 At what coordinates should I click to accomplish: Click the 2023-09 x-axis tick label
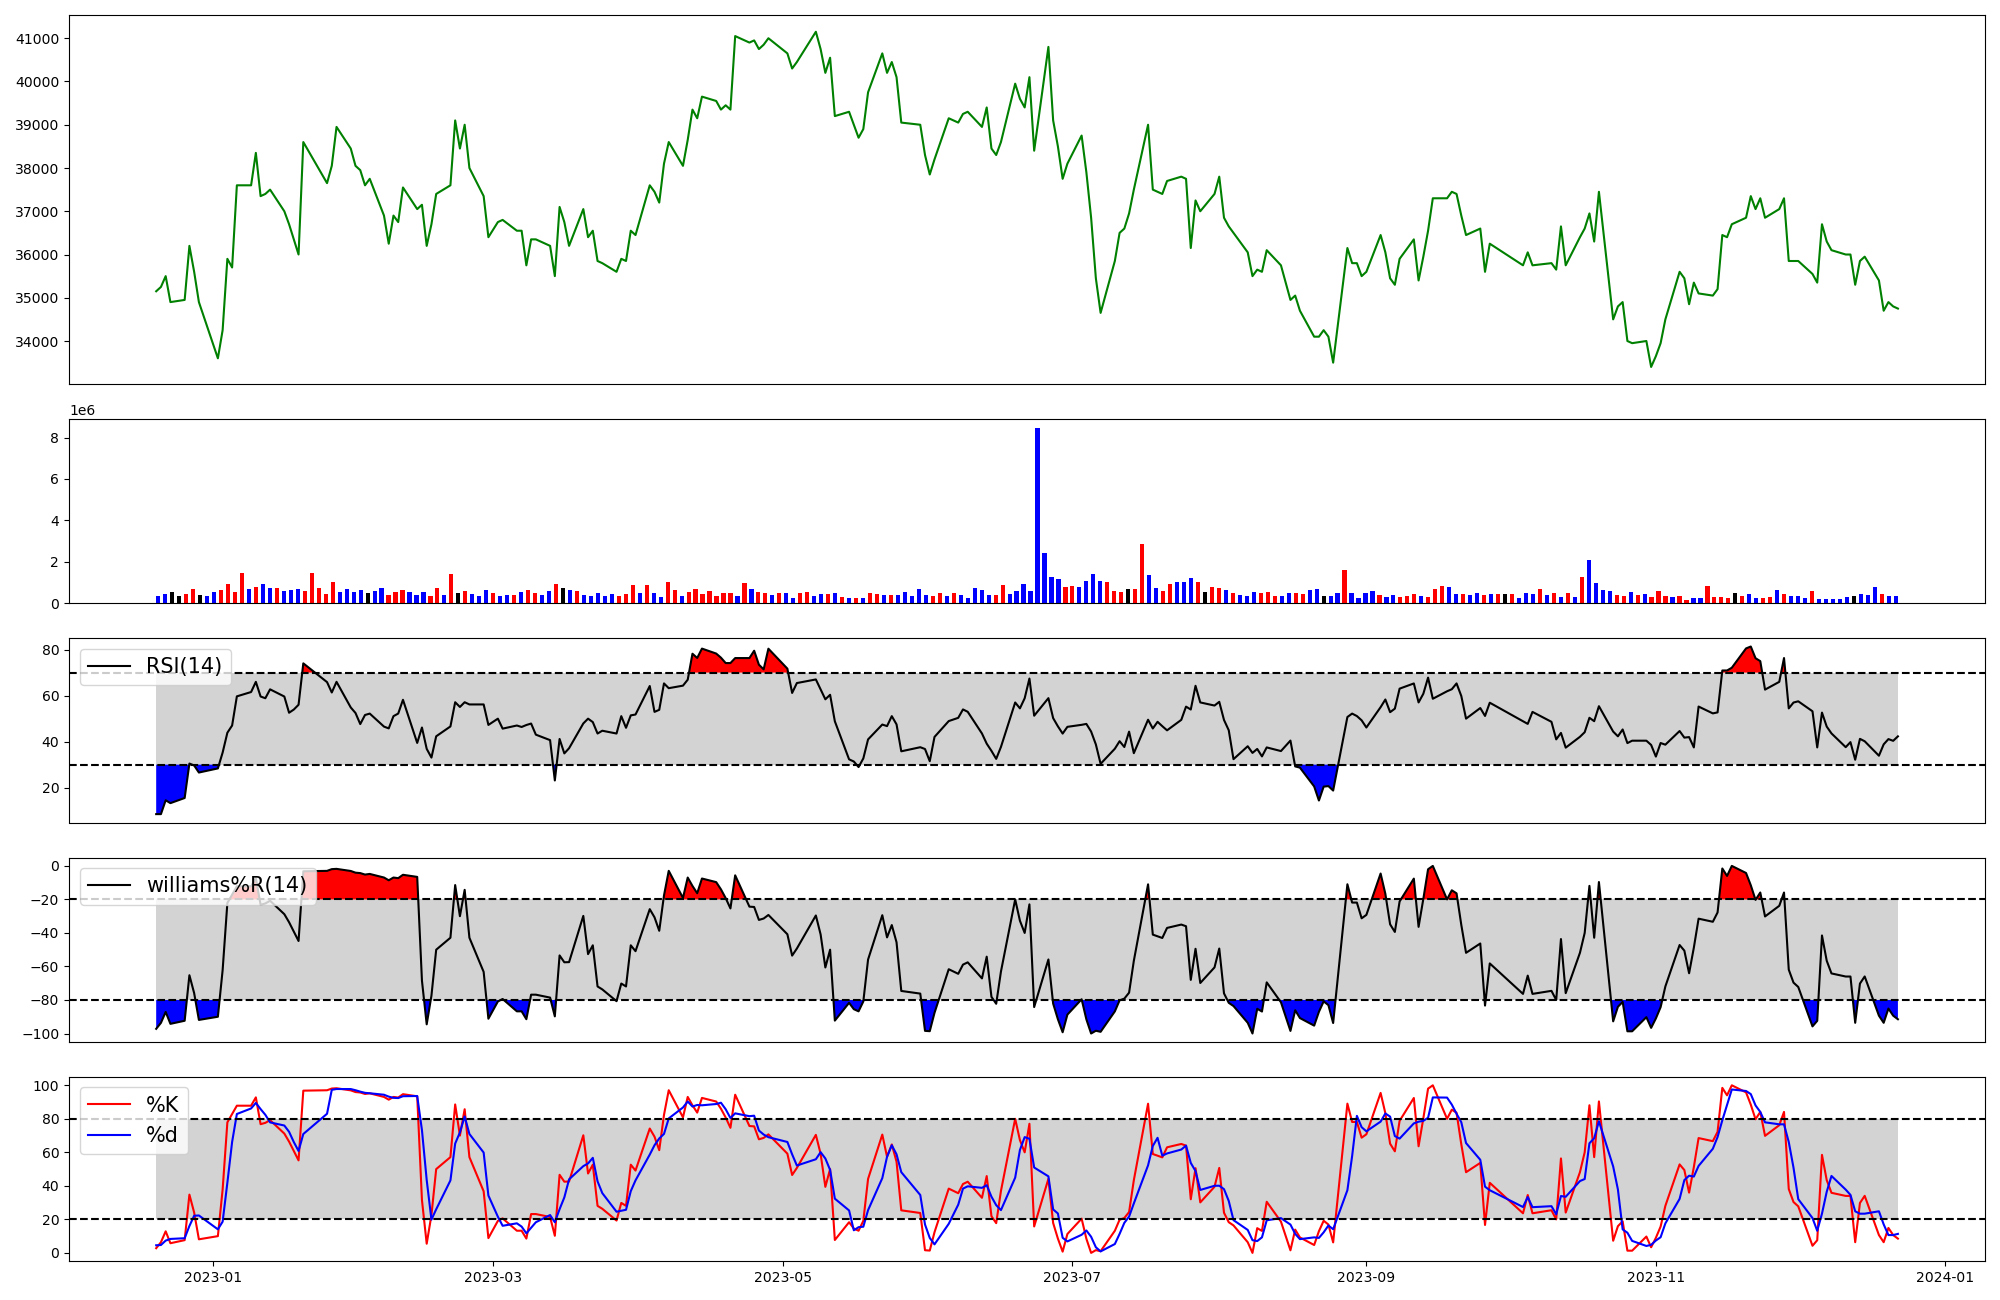(1365, 1276)
